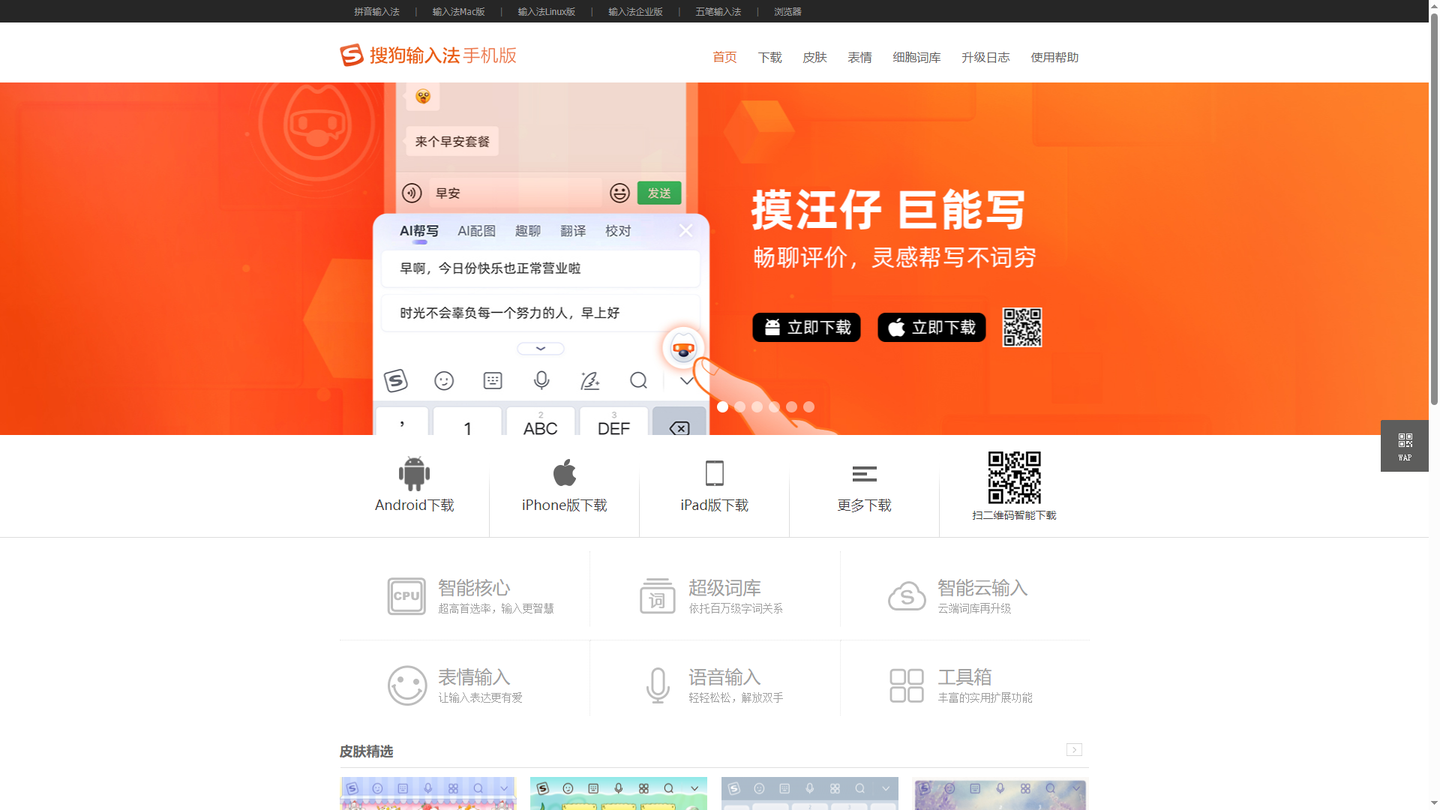Click the iPad tablet download icon
This screenshot has height=810, width=1440.
click(714, 473)
